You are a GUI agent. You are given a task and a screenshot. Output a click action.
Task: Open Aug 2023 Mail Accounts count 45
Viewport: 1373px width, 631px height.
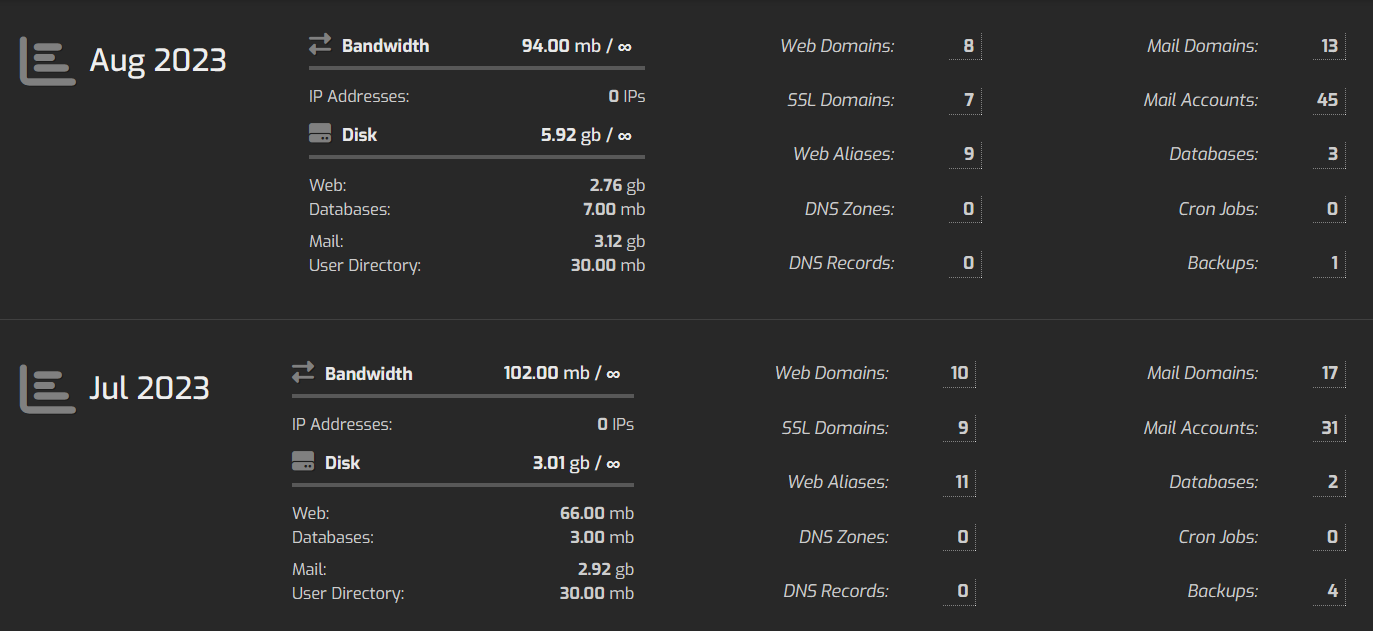click(1327, 100)
